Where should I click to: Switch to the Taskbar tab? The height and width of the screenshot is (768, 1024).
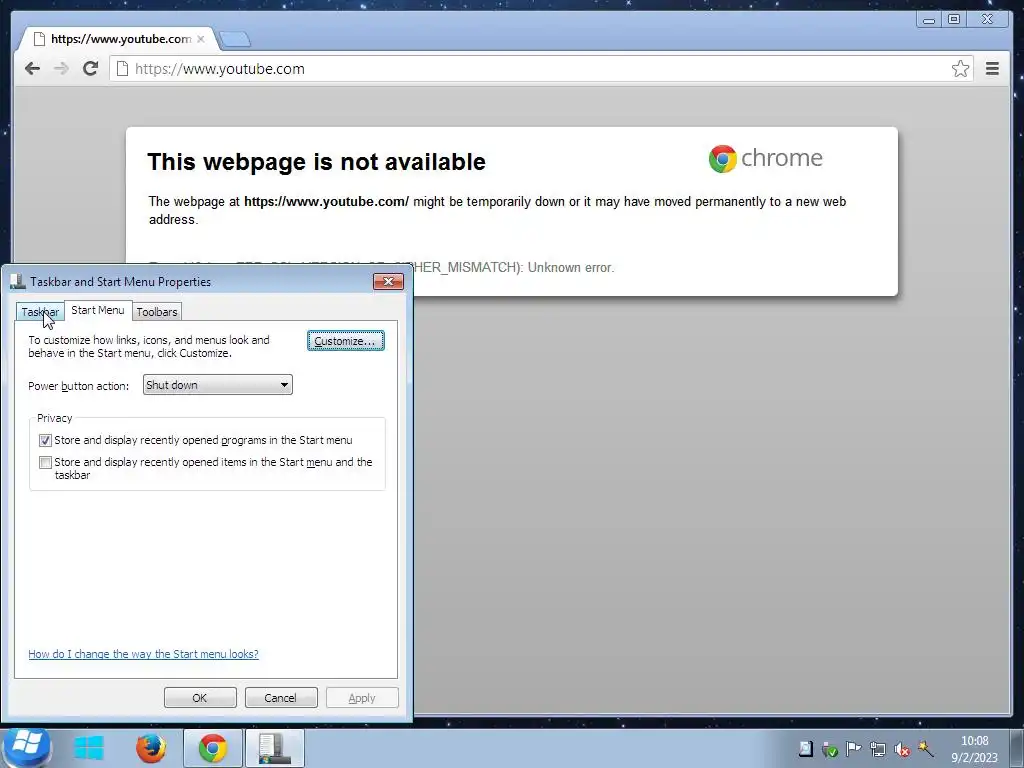pos(40,312)
